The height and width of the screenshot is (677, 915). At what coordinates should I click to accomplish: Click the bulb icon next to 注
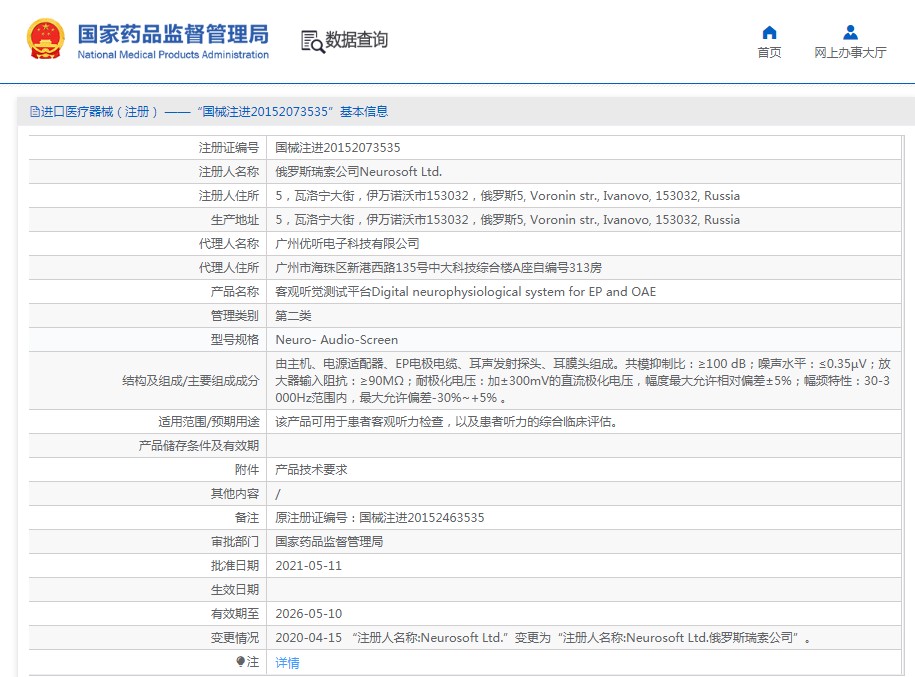click(x=240, y=661)
